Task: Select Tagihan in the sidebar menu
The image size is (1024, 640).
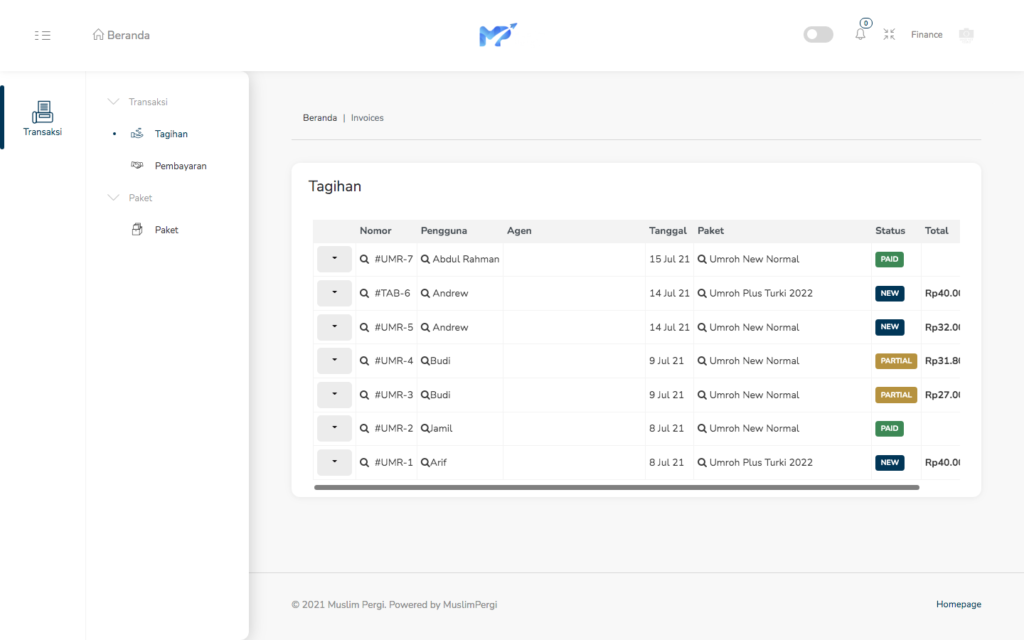Action: click(171, 134)
